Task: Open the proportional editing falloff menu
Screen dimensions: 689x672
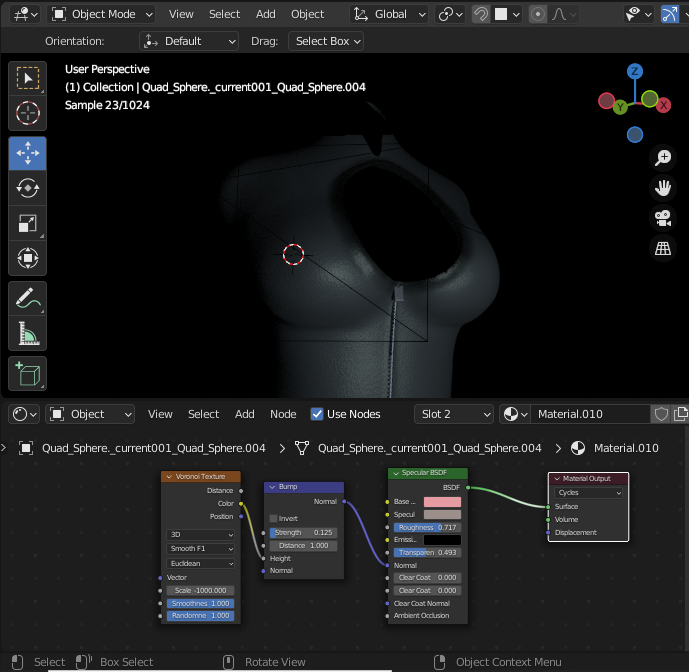Action: 563,15
